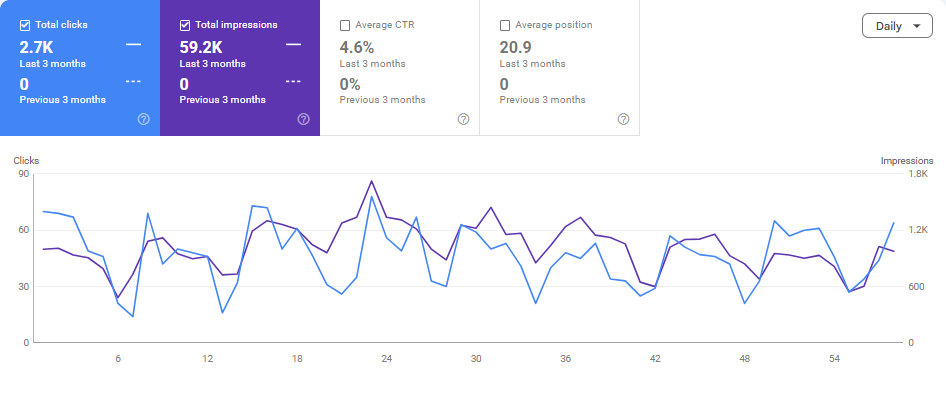Uncheck the Total clicks checkbox
The width and height of the screenshot is (946, 397).
click(x=25, y=25)
